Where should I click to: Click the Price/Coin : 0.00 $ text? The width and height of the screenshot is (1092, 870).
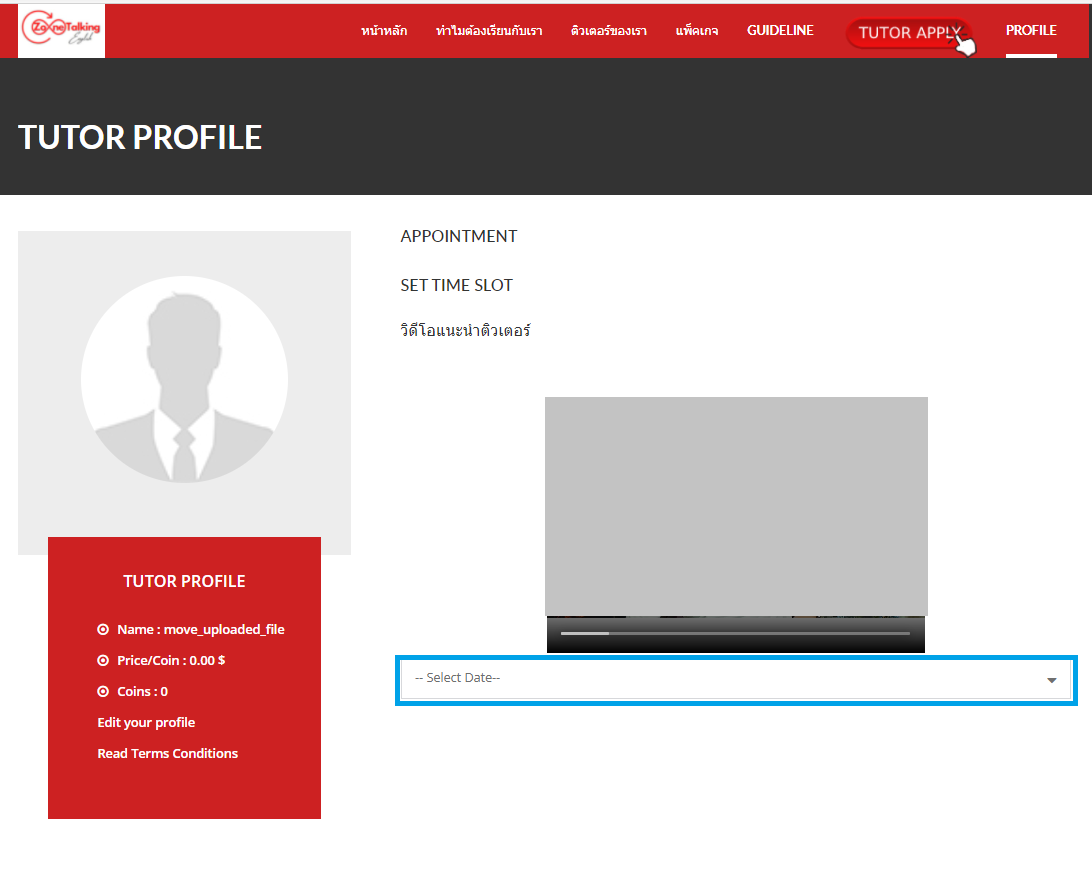171,660
